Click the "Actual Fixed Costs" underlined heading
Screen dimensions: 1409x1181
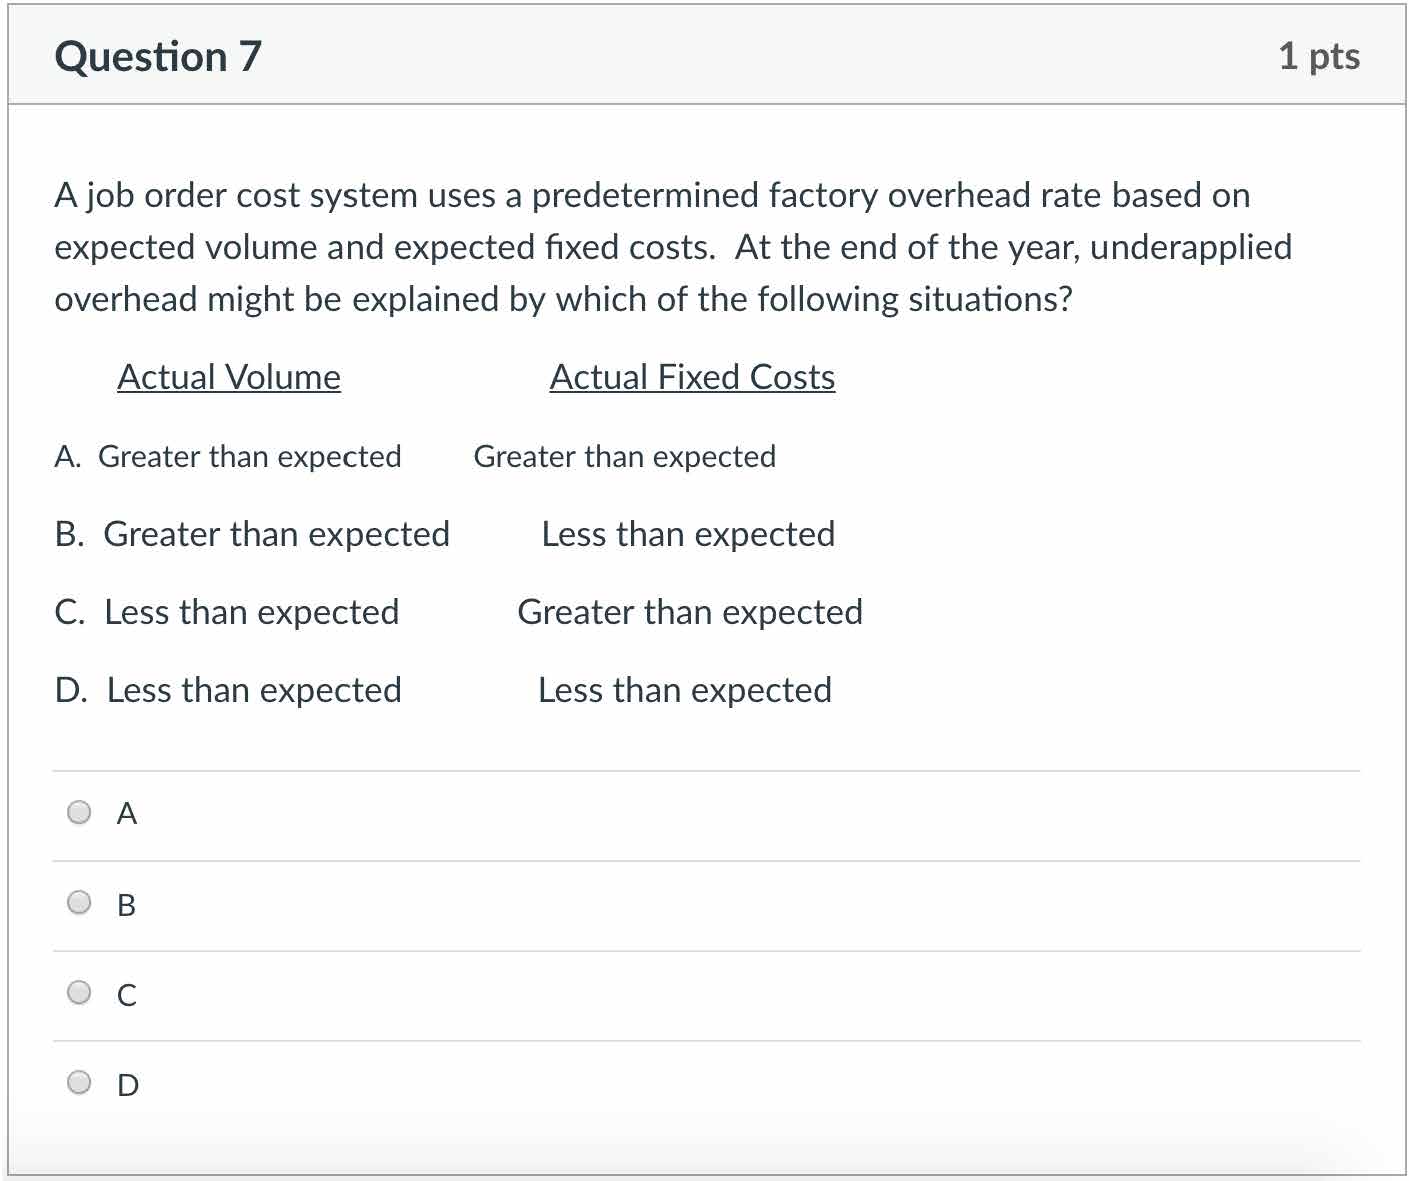pos(692,377)
